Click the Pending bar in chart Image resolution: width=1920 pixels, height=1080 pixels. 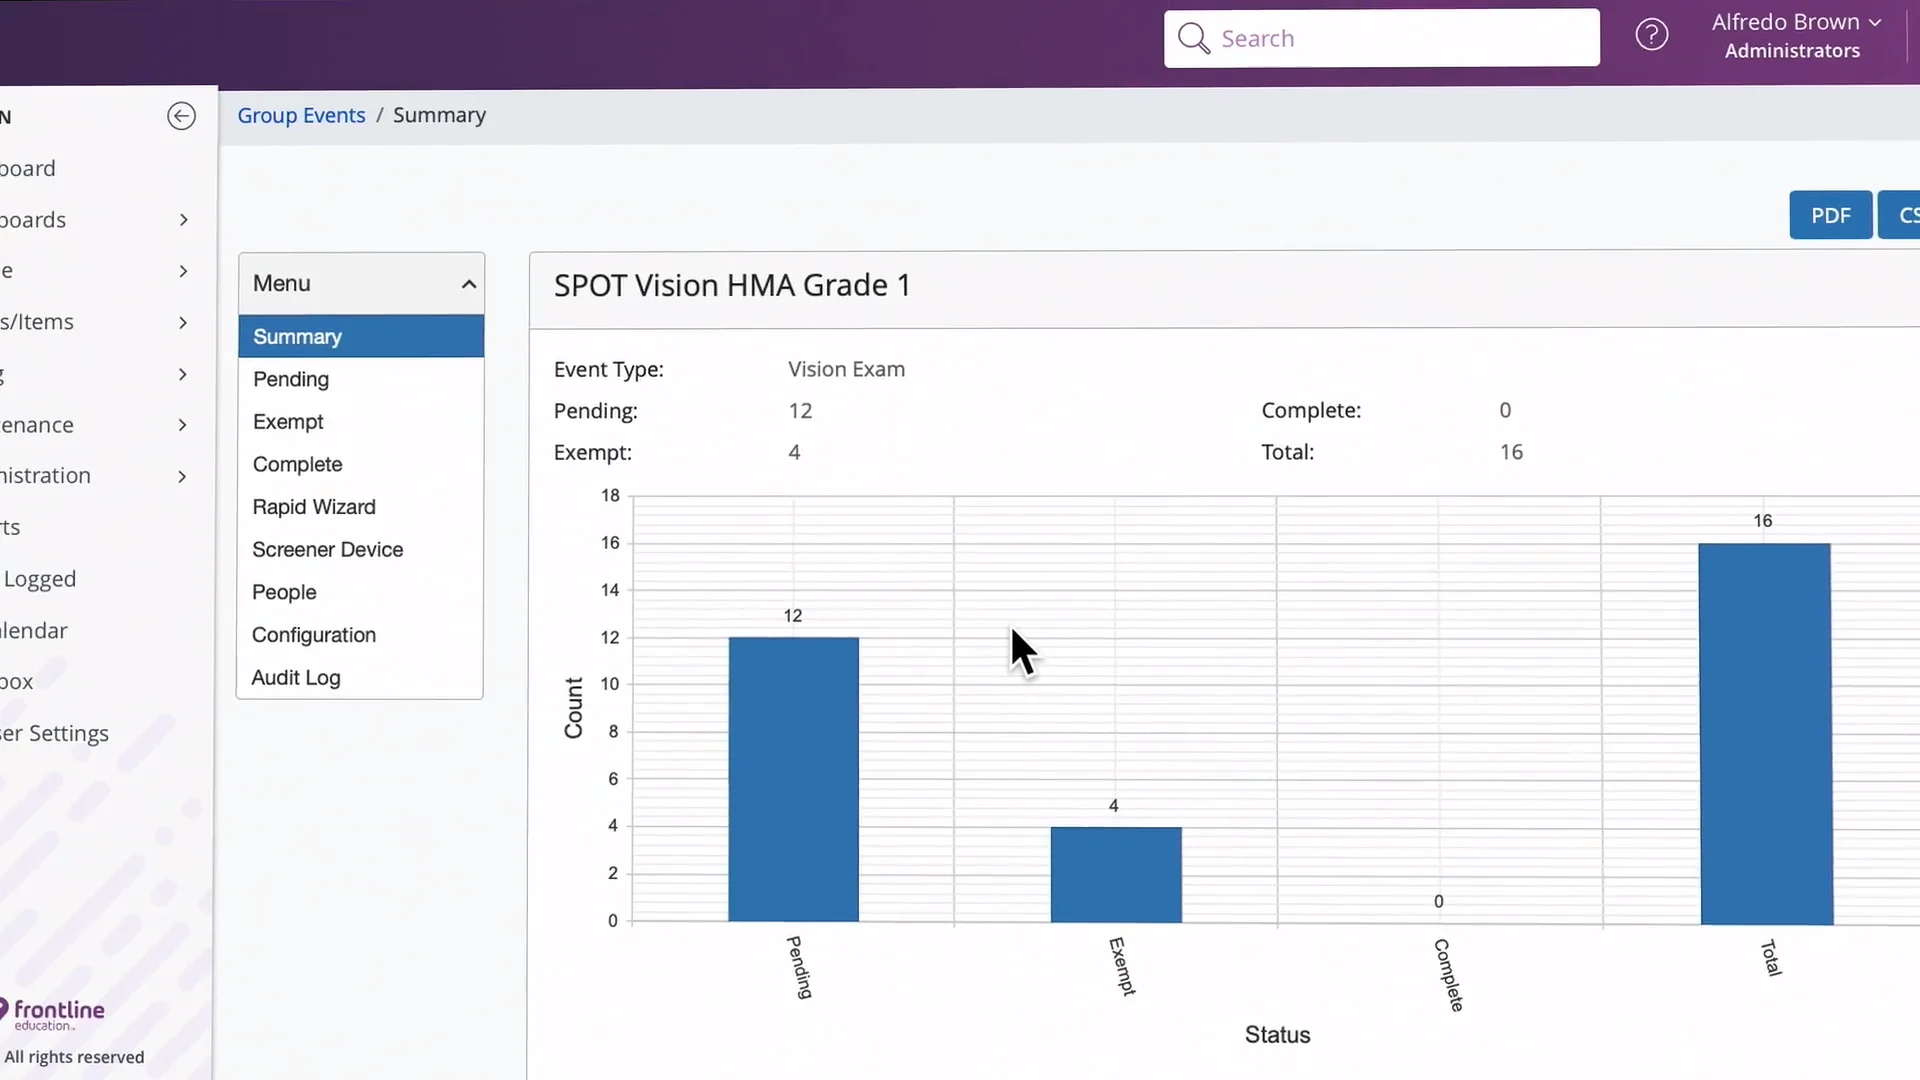click(x=793, y=779)
